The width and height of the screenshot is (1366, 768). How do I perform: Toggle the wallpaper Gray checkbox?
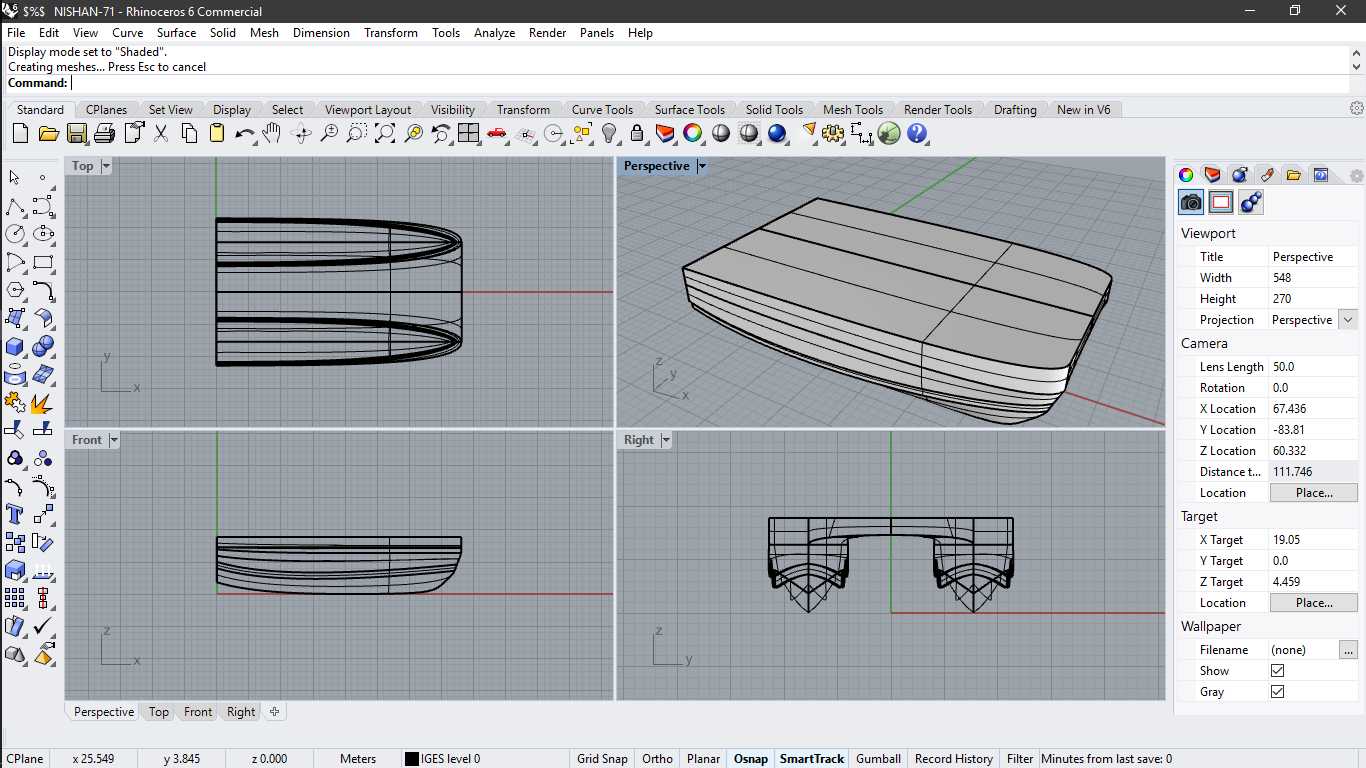[x=1277, y=692]
